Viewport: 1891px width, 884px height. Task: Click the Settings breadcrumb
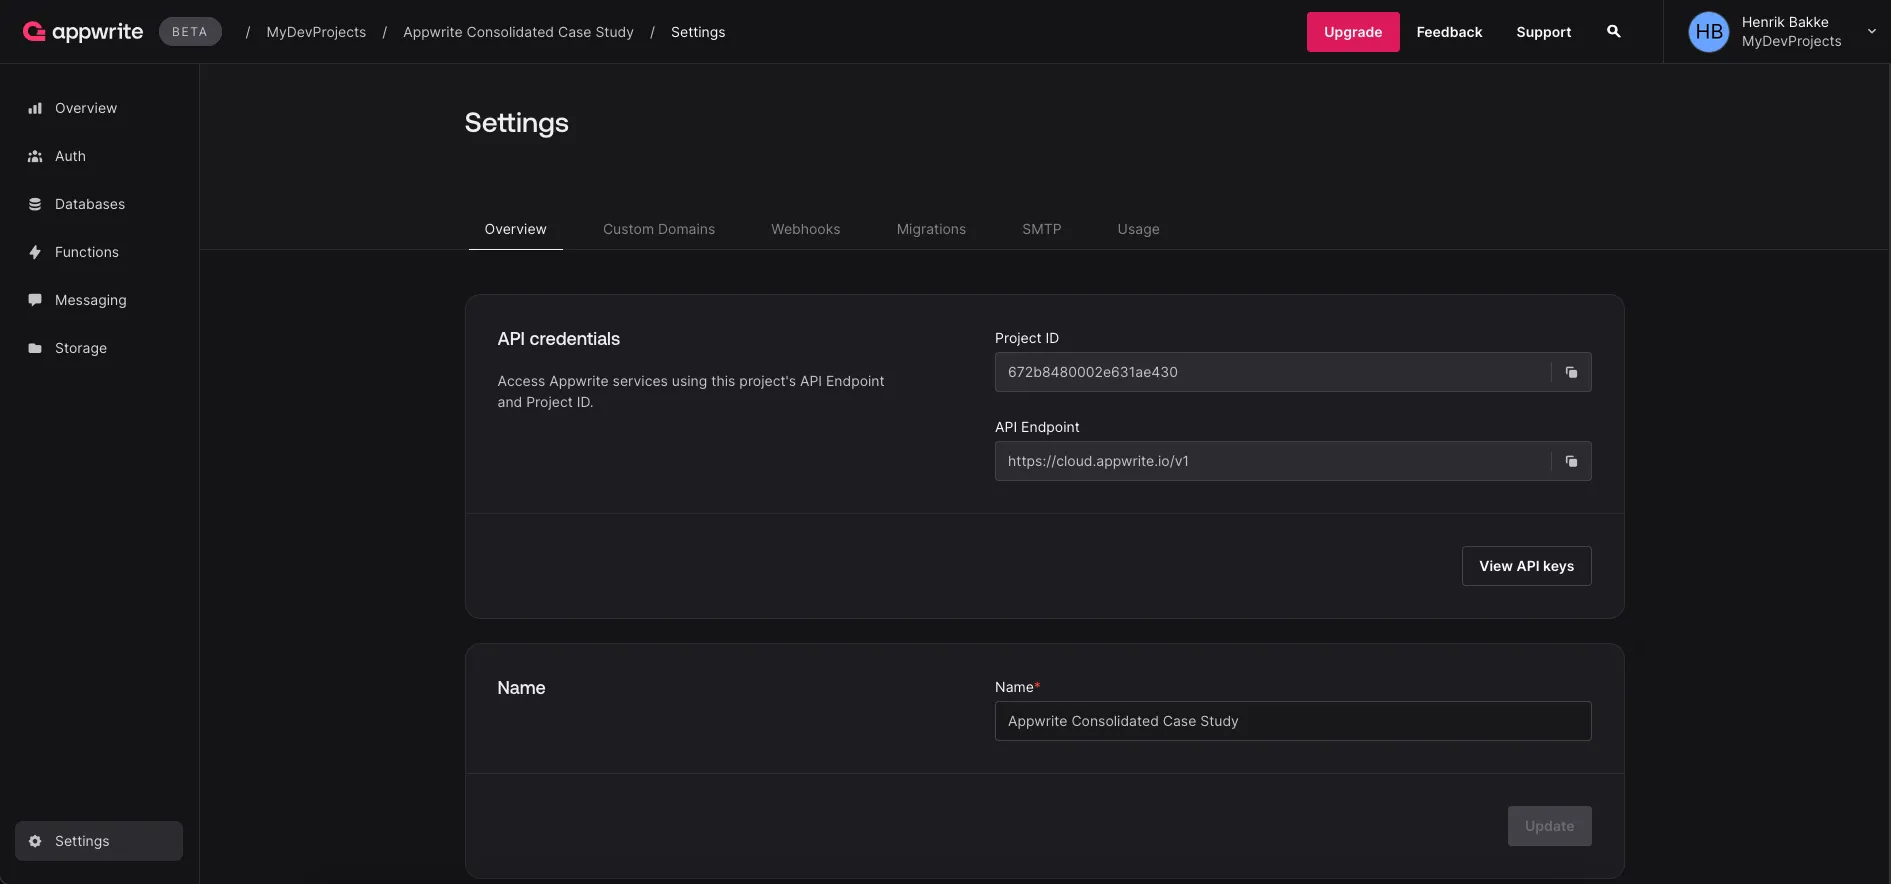[x=698, y=32]
